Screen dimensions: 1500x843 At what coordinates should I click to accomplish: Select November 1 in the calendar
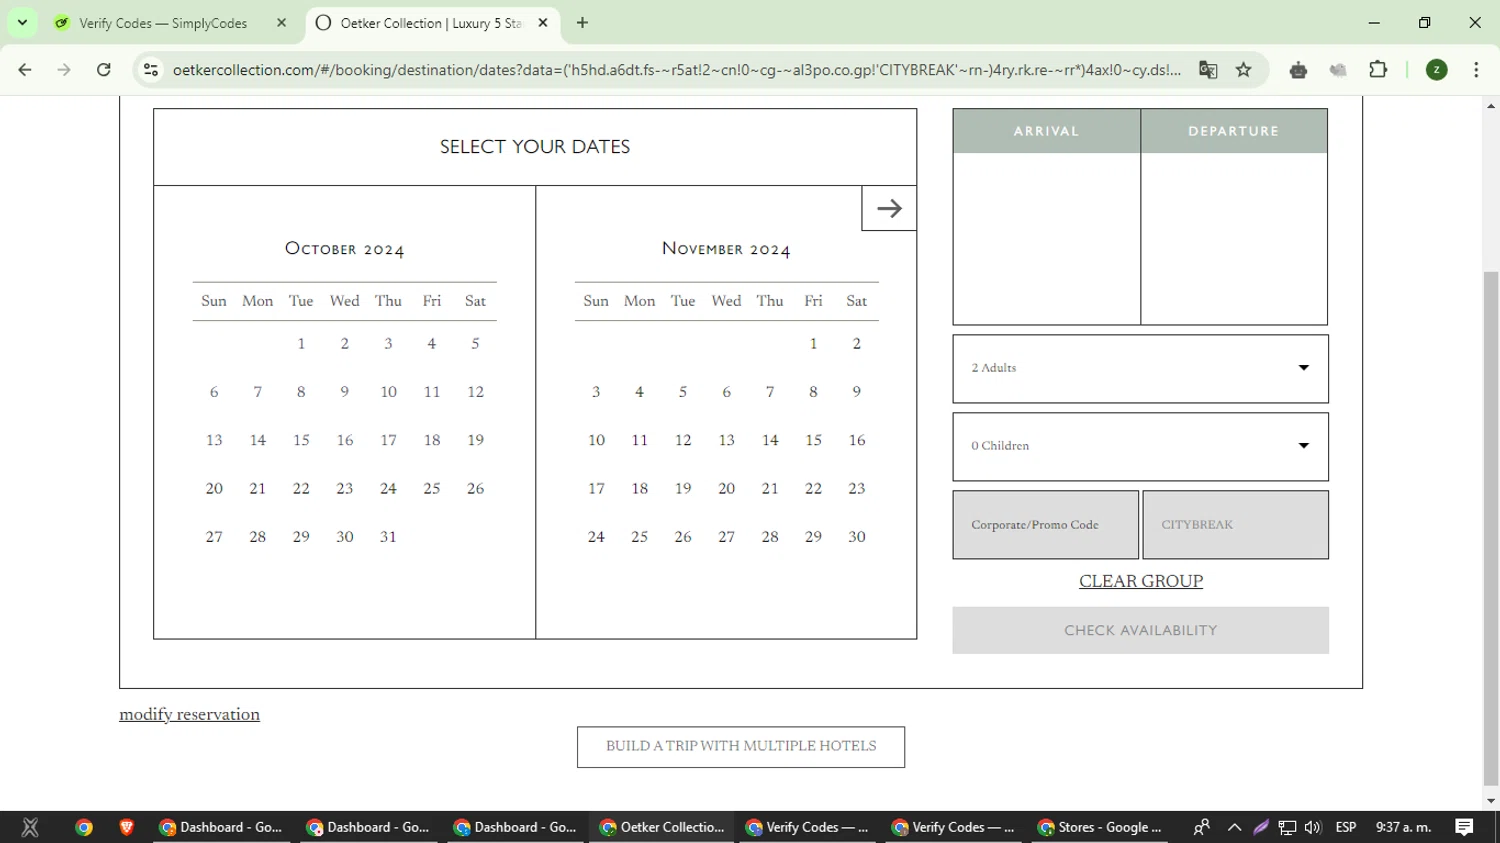pyautogui.click(x=813, y=344)
